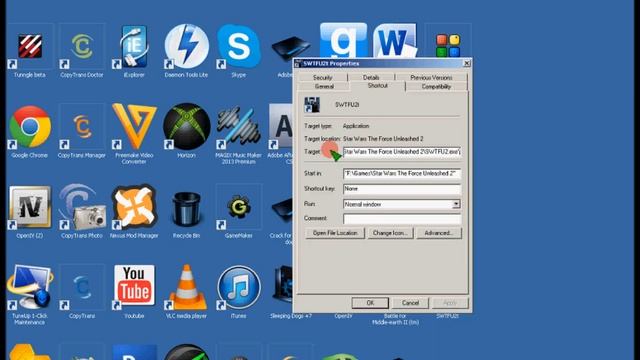
Task: Switch to Previous Versions tab
Action: pos(431,77)
